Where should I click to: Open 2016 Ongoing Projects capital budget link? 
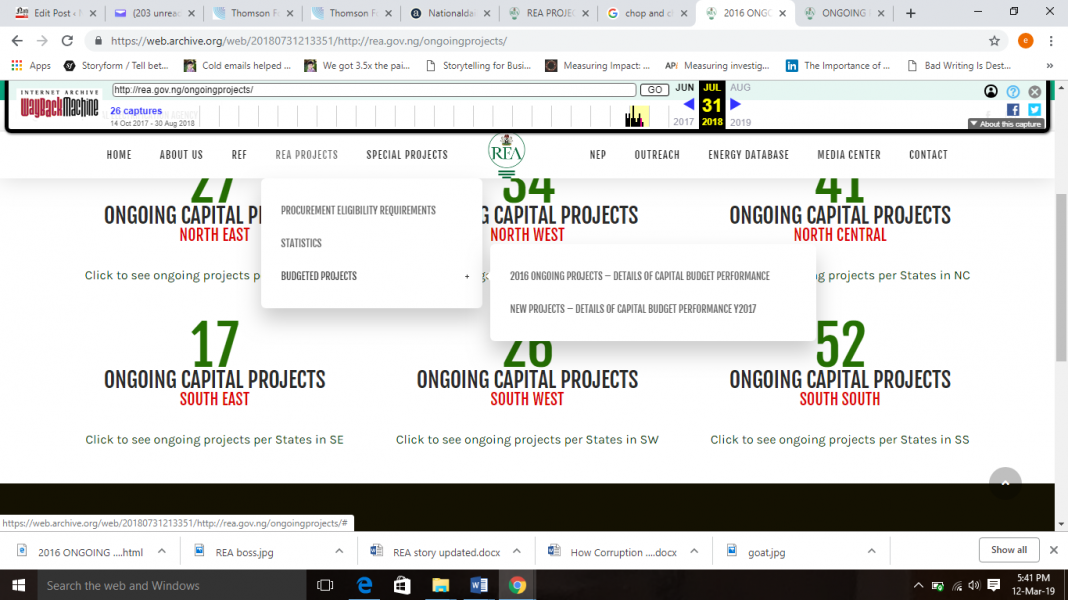click(x=639, y=276)
